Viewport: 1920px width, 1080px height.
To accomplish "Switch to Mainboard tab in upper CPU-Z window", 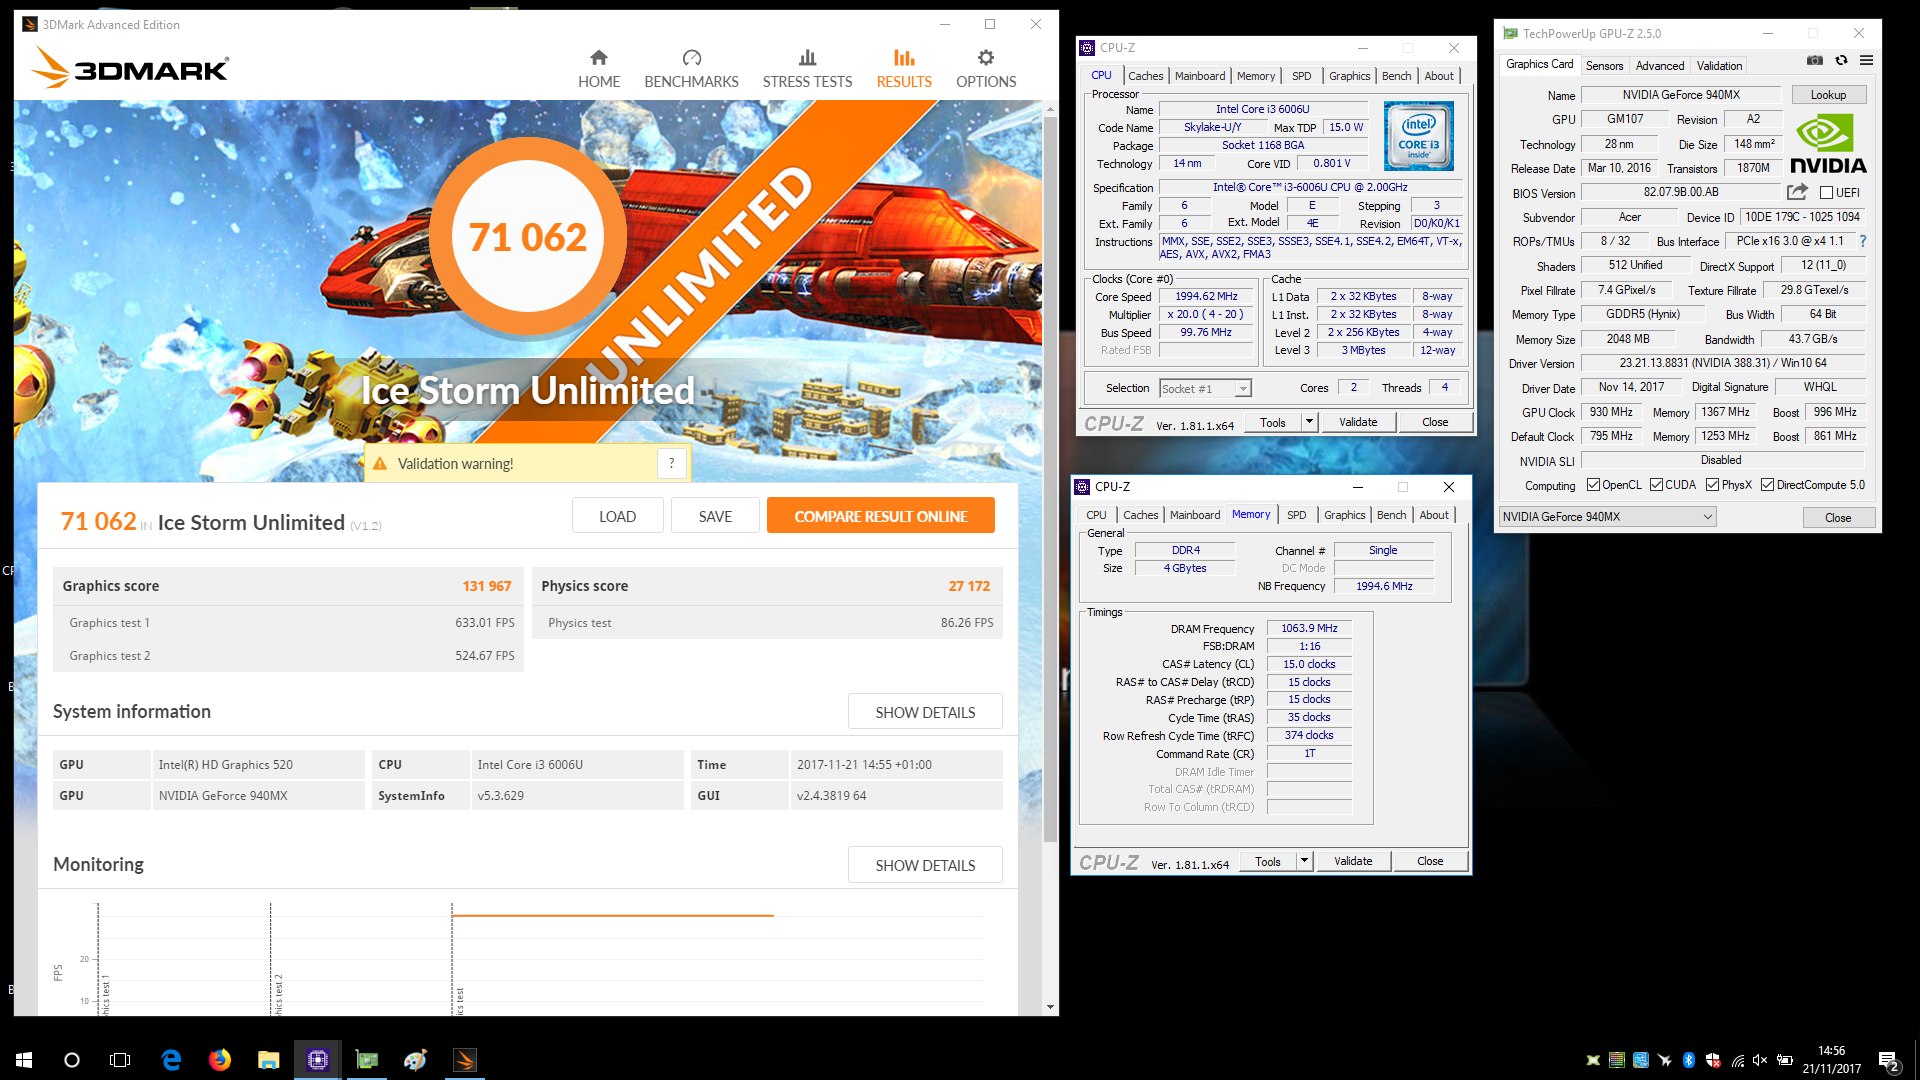I will (1200, 76).
